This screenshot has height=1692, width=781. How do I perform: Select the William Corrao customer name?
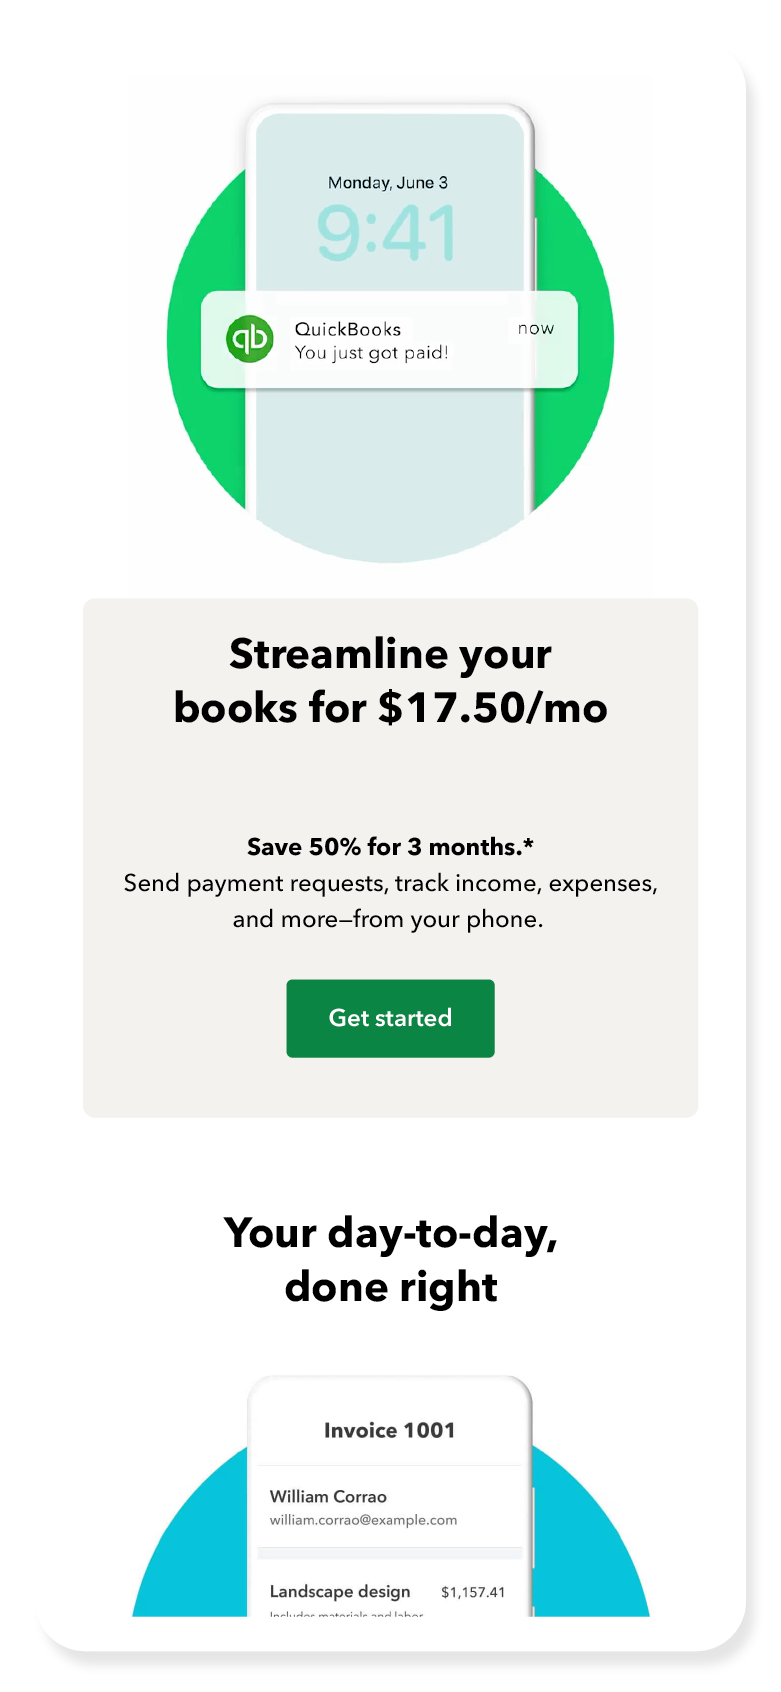point(328,1497)
